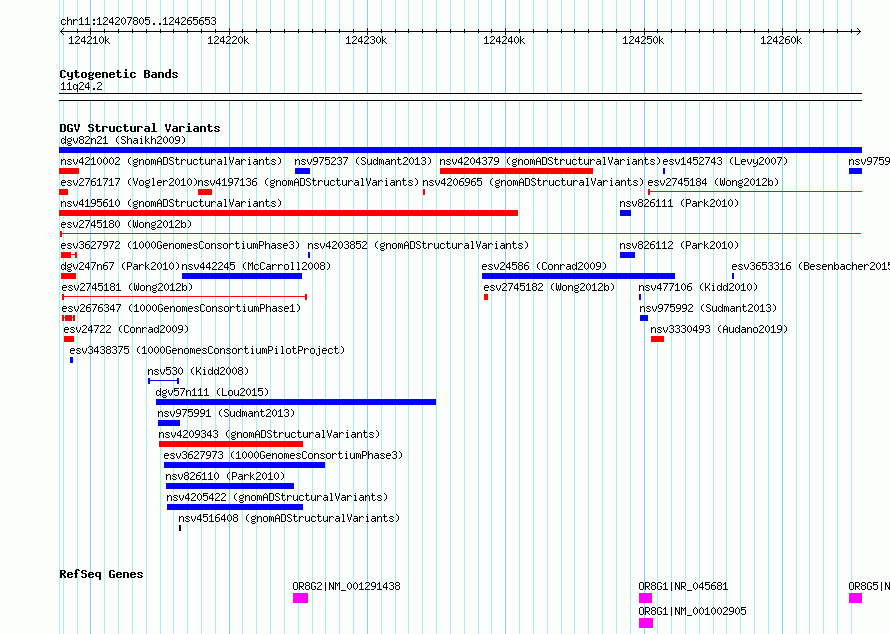This screenshot has width=890, height=634.
Task: Click the nsv975237 (Sudmant2013) label
Action: (363, 161)
